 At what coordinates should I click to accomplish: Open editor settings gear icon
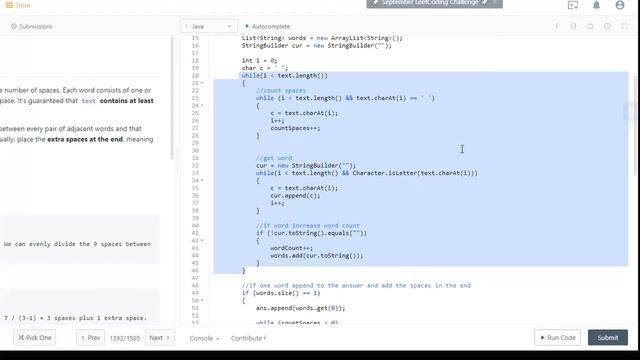pos(607,26)
